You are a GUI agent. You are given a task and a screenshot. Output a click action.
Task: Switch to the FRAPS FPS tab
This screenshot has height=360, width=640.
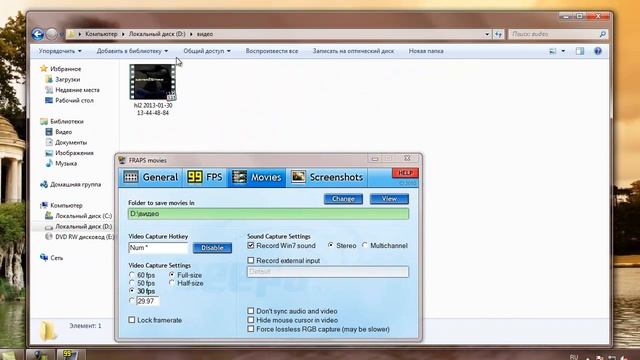pos(205,177)
